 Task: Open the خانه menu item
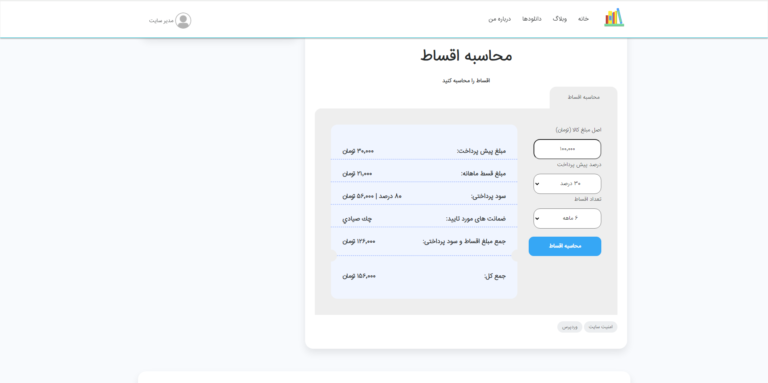pyautogui.click(x=583, y=19)
